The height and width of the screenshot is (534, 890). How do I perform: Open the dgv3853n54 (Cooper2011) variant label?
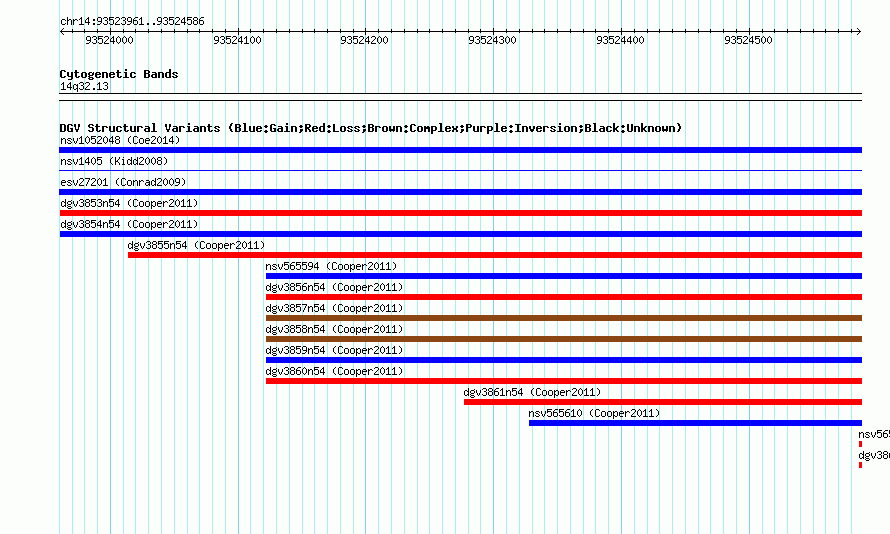pos(129,203)
